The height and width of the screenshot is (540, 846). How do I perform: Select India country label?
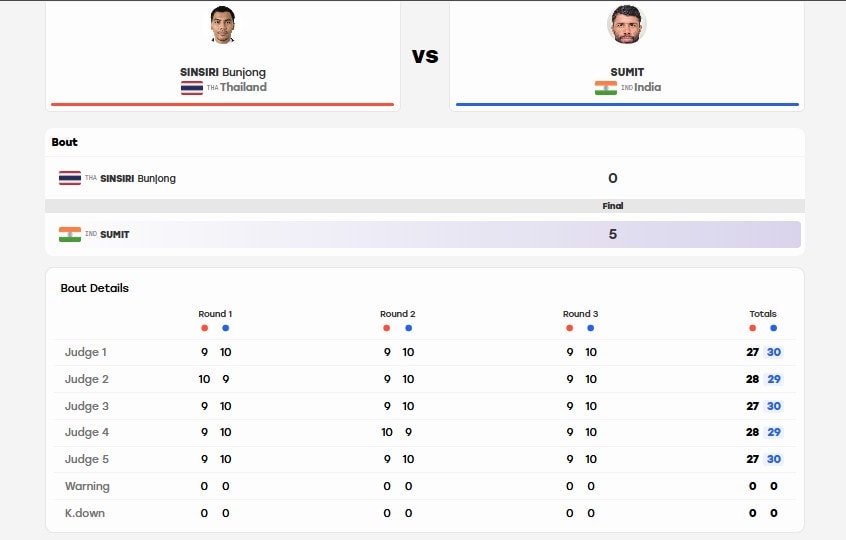click(647, 87)
